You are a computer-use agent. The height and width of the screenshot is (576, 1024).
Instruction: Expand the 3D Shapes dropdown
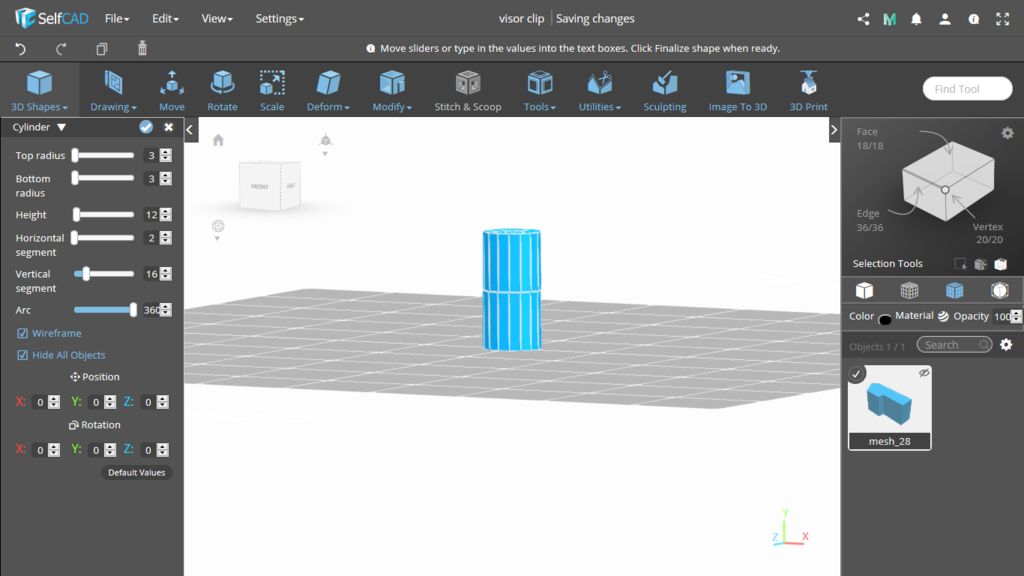coord(39,90)
